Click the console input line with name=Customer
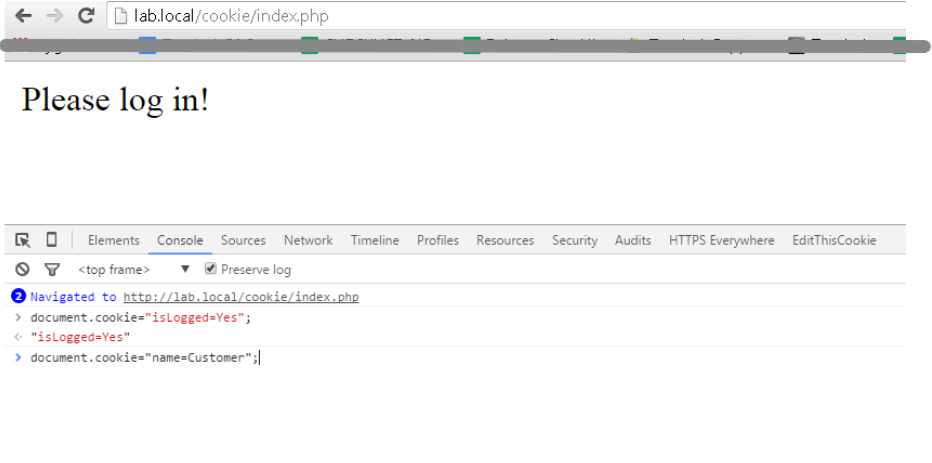 (x=145, y=357)
